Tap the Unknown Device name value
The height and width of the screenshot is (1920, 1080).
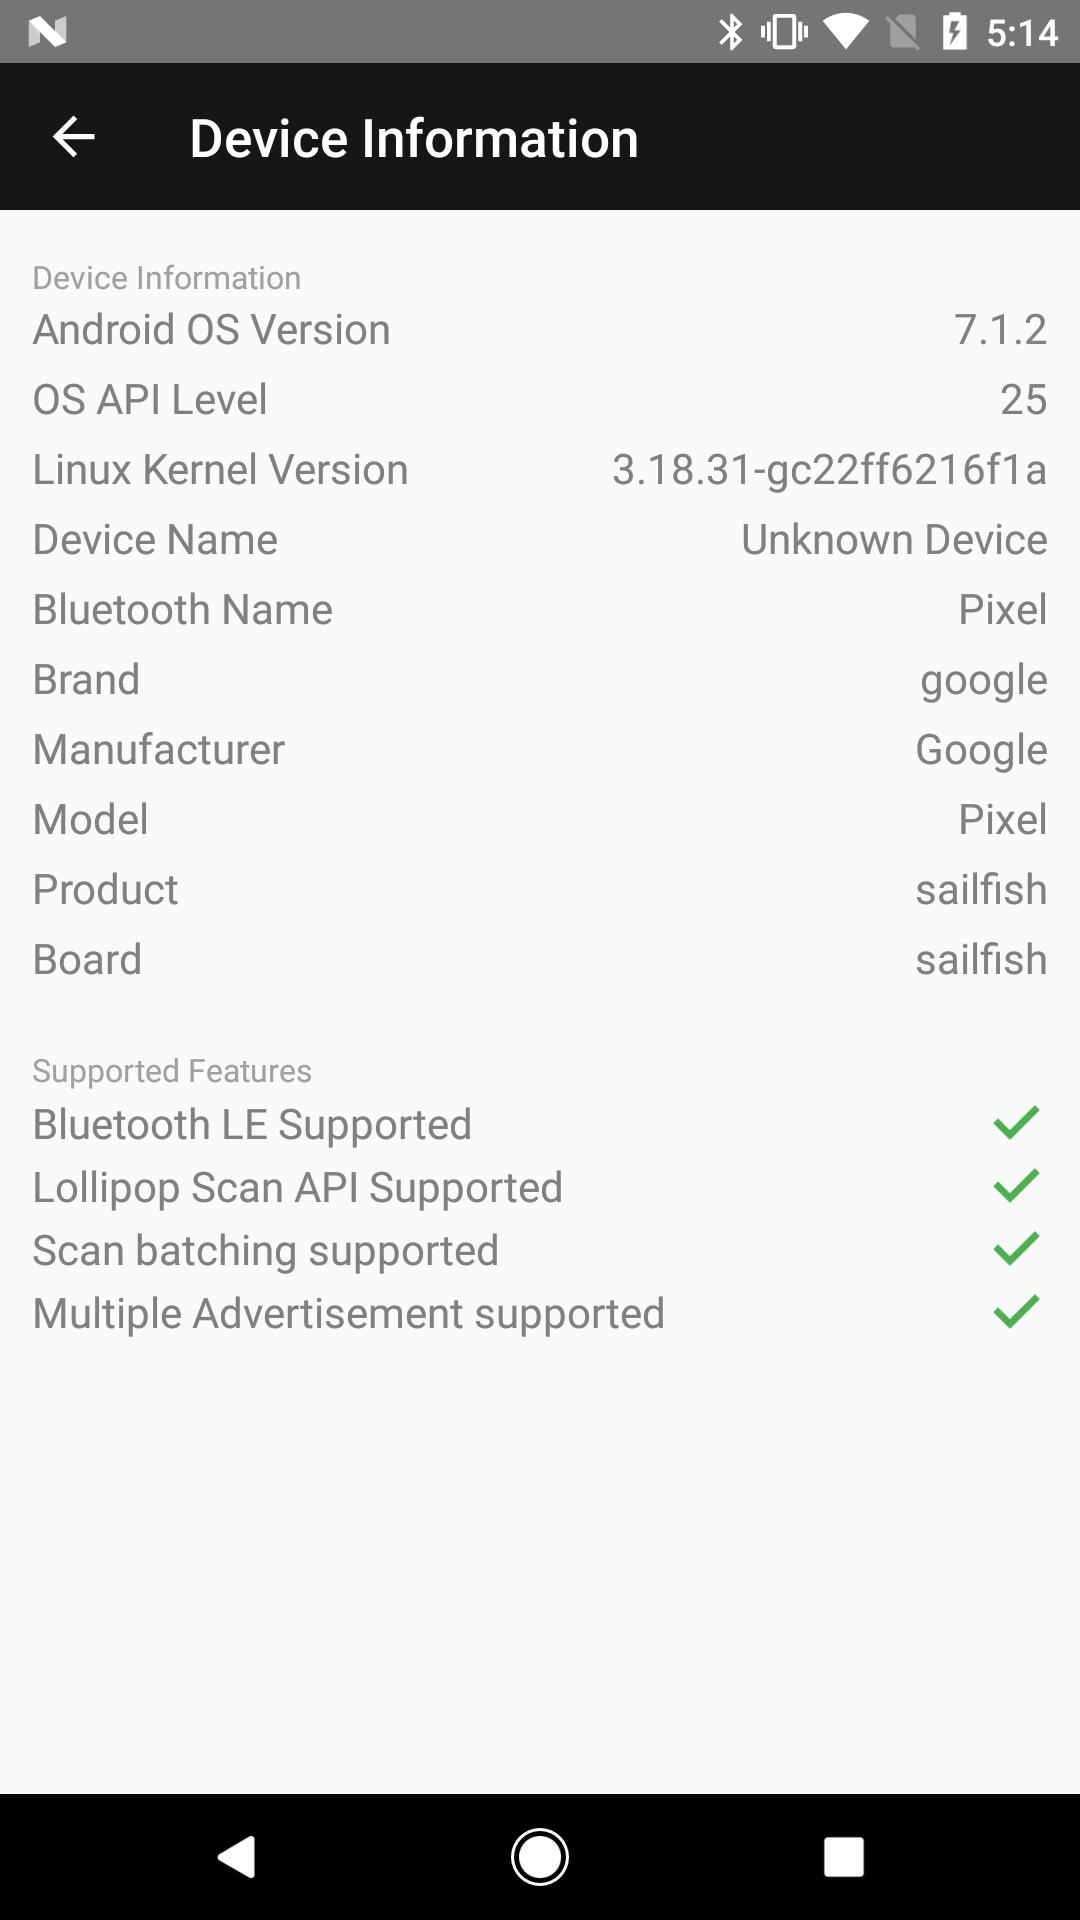(894, 539)
